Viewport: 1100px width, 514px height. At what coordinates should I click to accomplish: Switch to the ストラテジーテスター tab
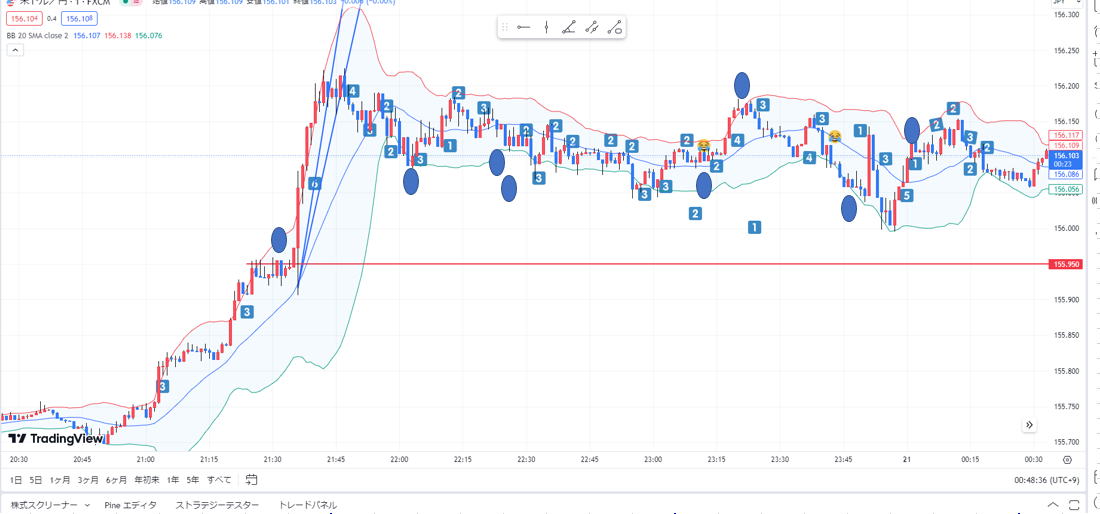[x=217, y=506]
